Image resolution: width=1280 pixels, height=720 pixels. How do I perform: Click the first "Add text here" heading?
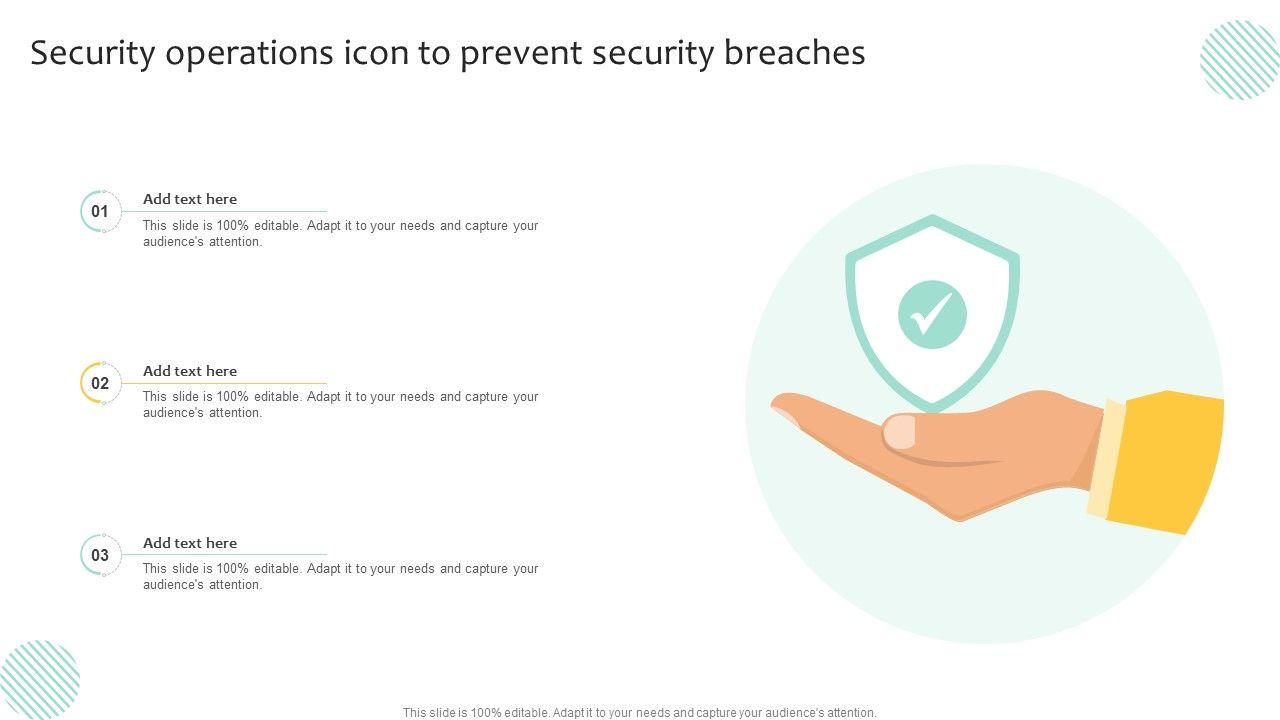click(x=190, y=199)
